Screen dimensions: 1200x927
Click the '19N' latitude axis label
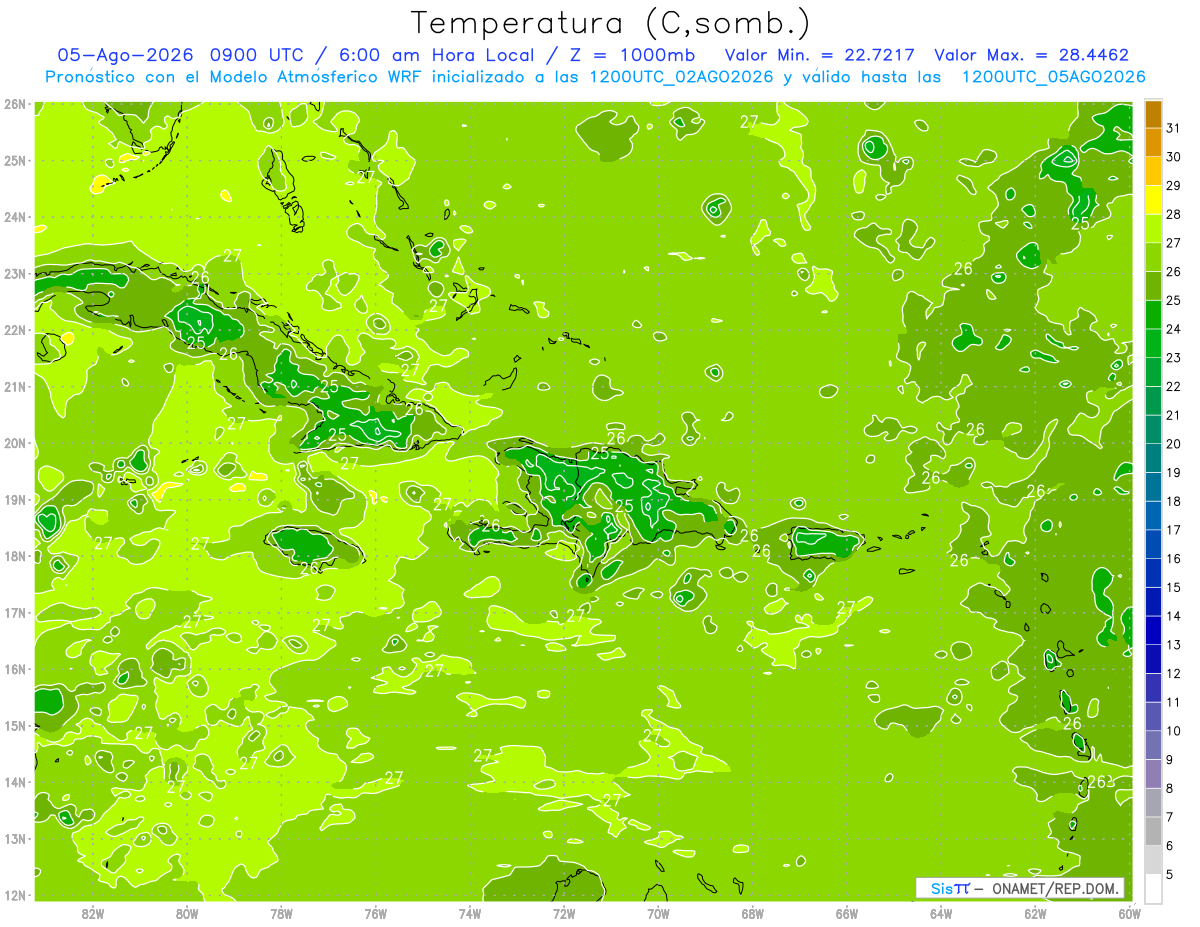point(15,499)
